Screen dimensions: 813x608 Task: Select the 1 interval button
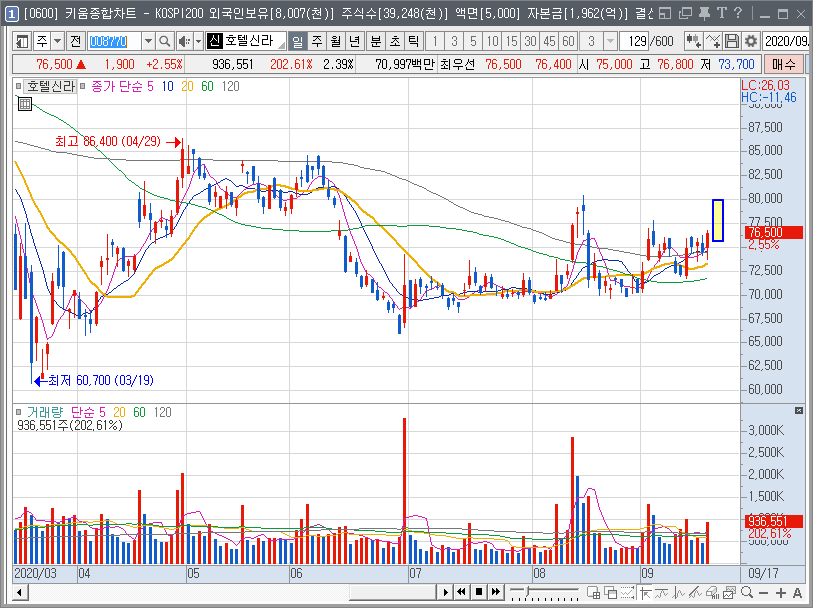(x=434, y=40)
